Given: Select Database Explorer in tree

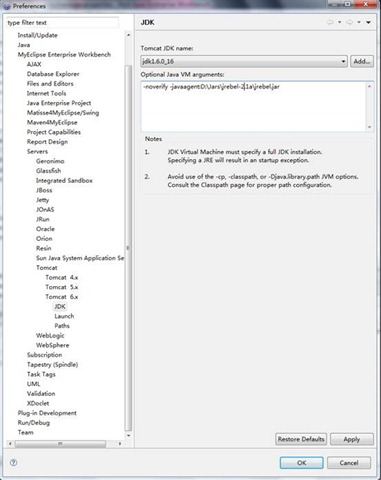Looking at the screenshot, I should pyautogui.click(x=53, y=74).
